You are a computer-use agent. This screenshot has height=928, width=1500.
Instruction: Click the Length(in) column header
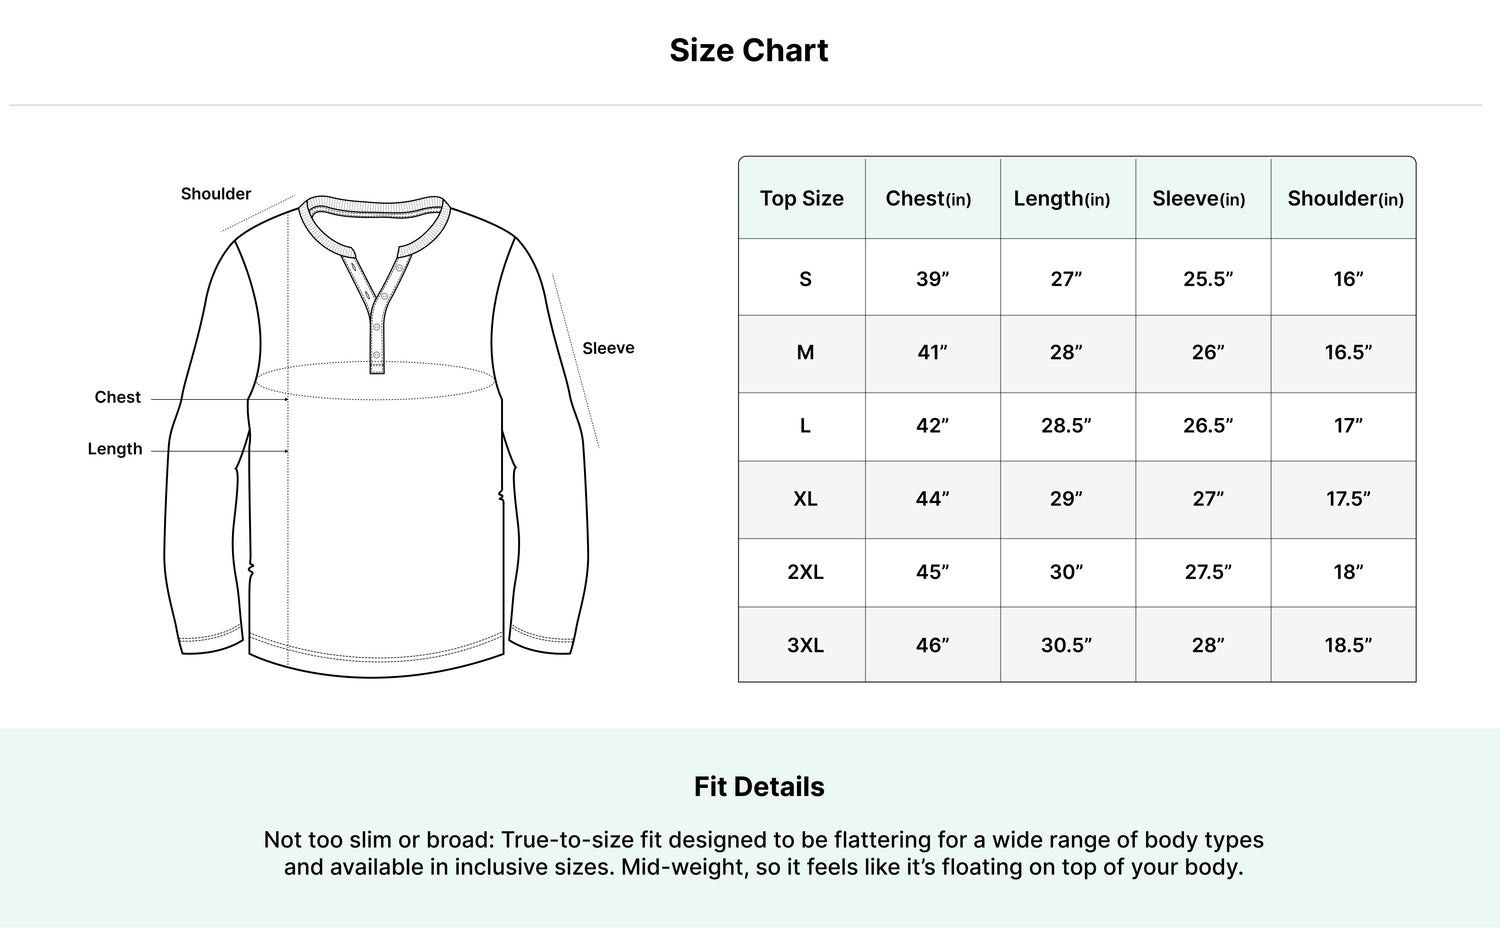click(x=1062, y=198)
